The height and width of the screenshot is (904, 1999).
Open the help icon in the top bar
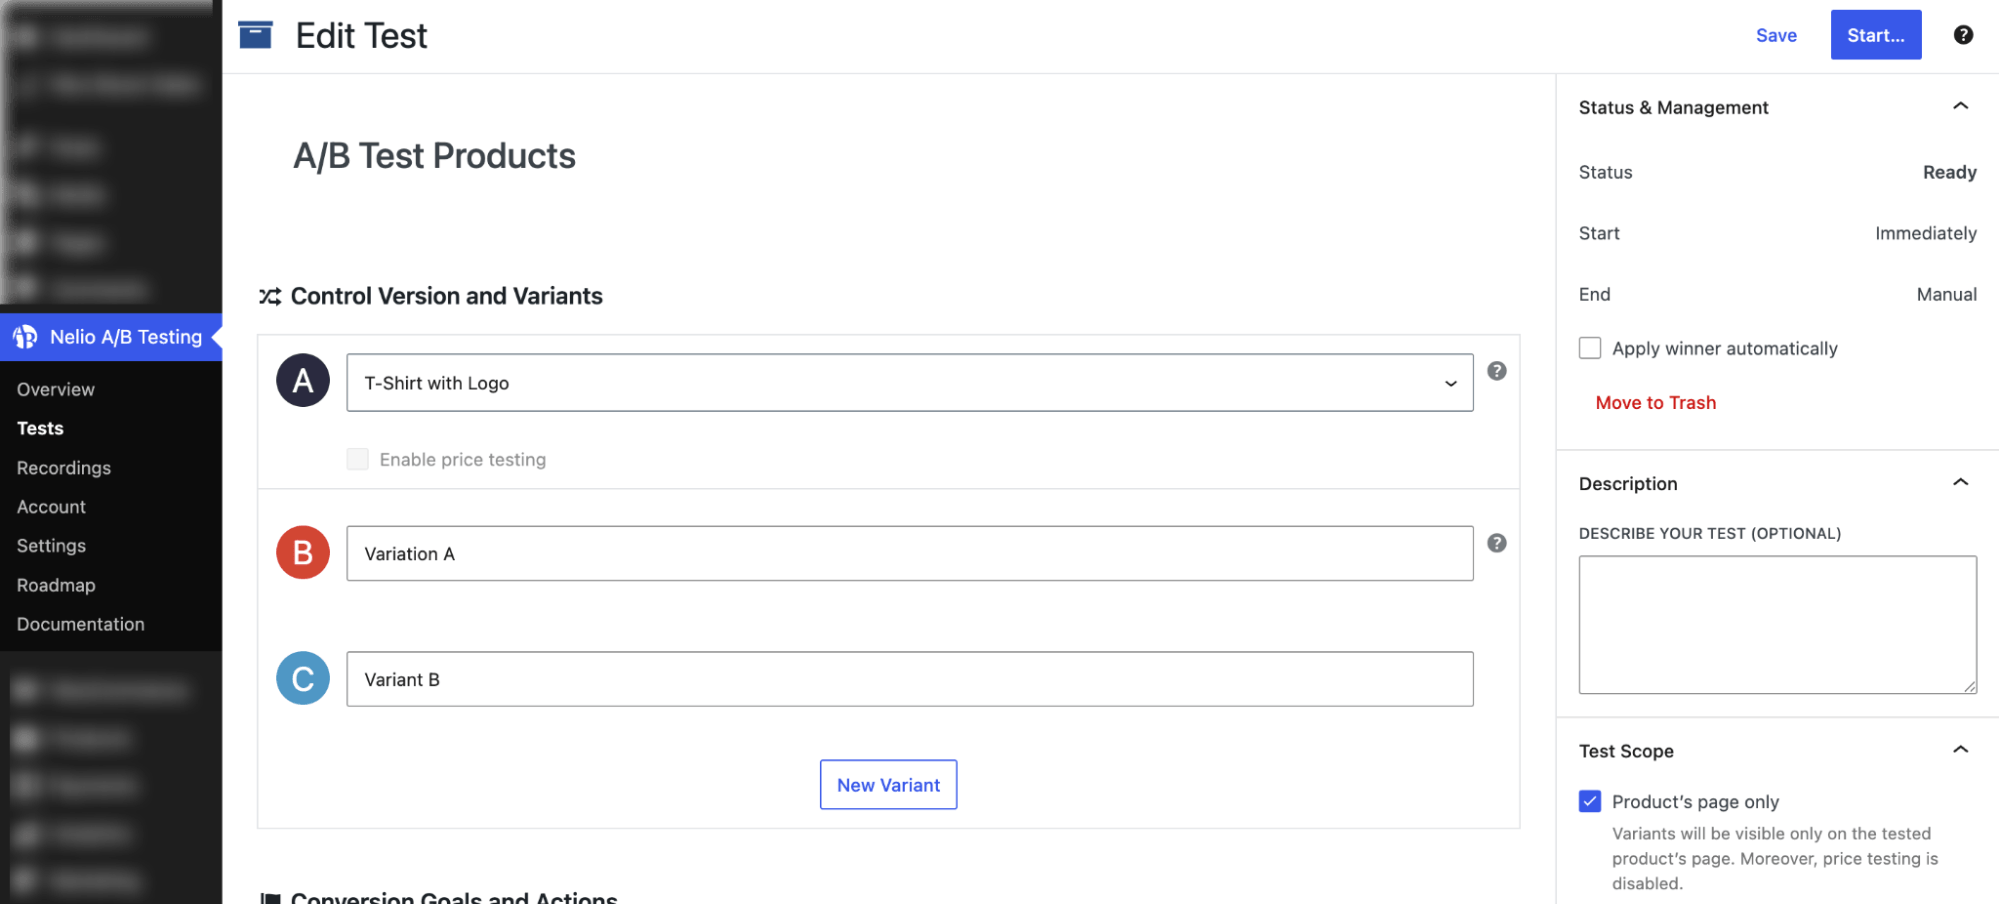coord(1963,35)
